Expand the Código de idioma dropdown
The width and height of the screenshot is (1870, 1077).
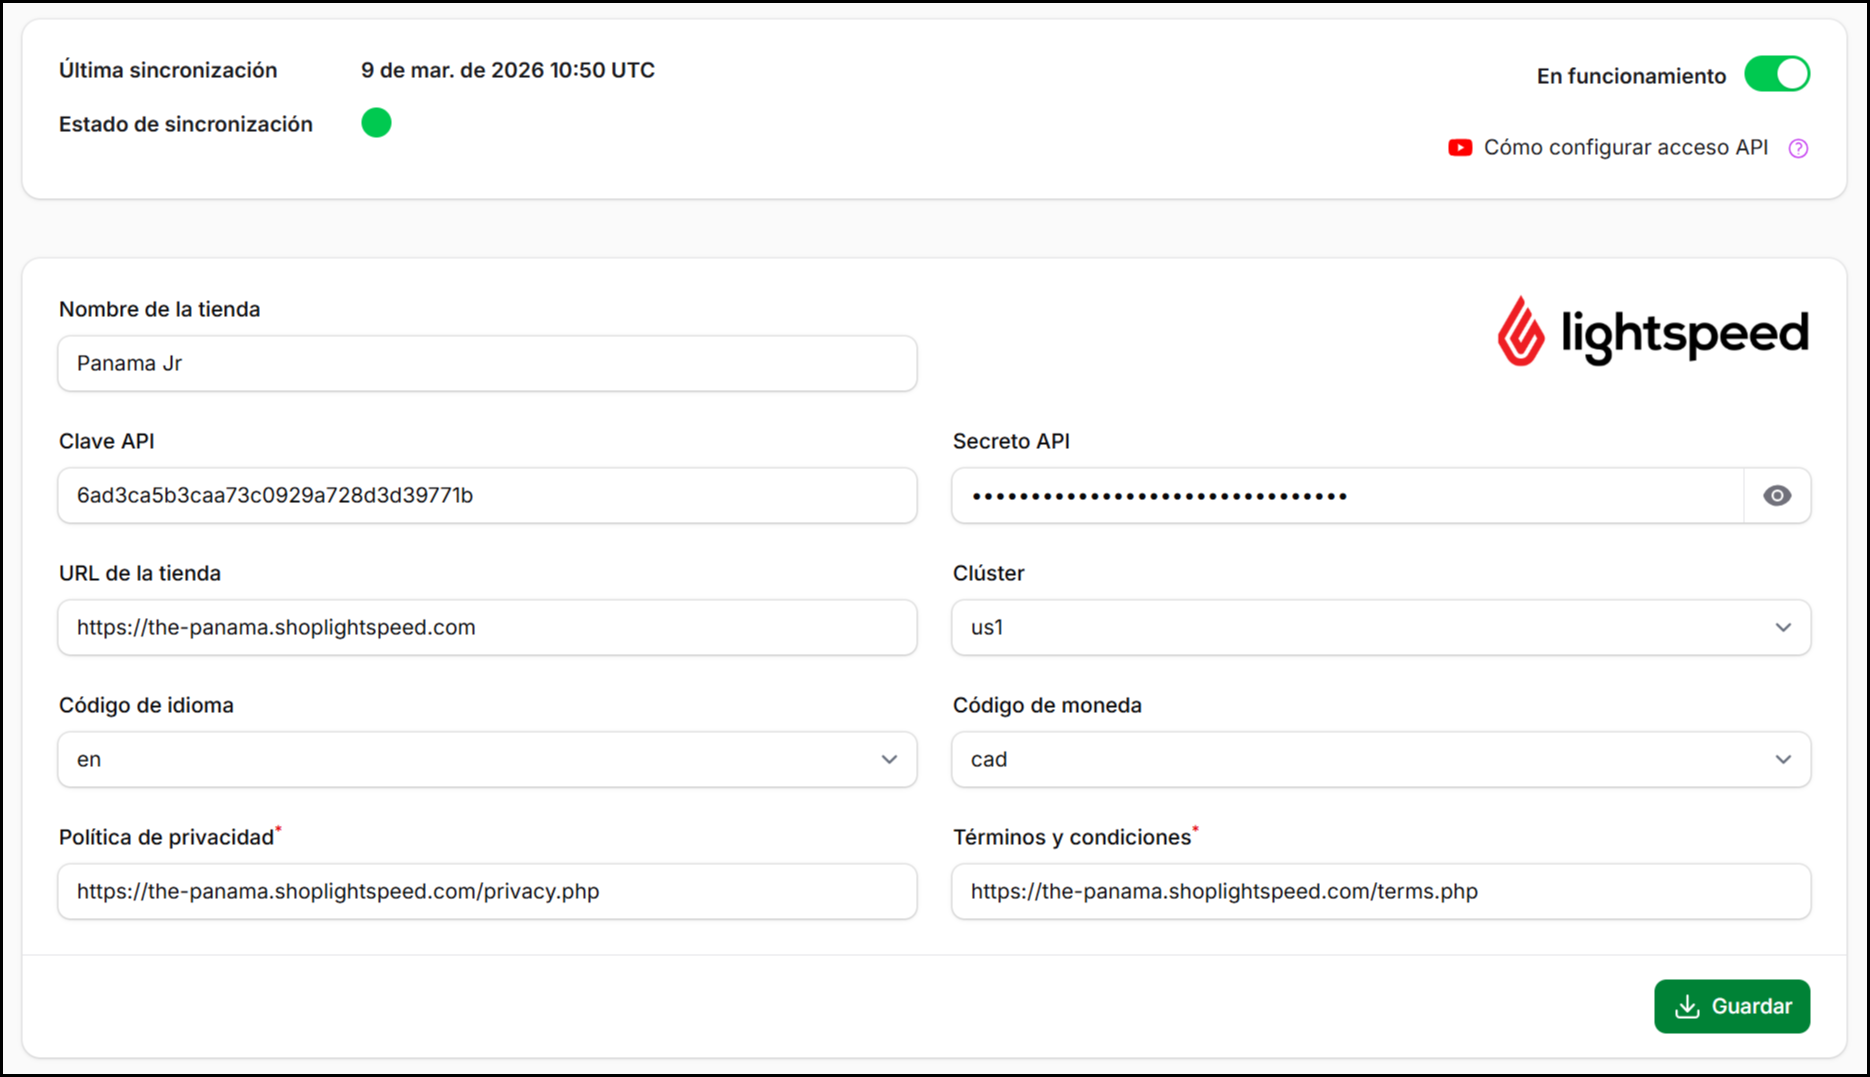coord(487,760)
